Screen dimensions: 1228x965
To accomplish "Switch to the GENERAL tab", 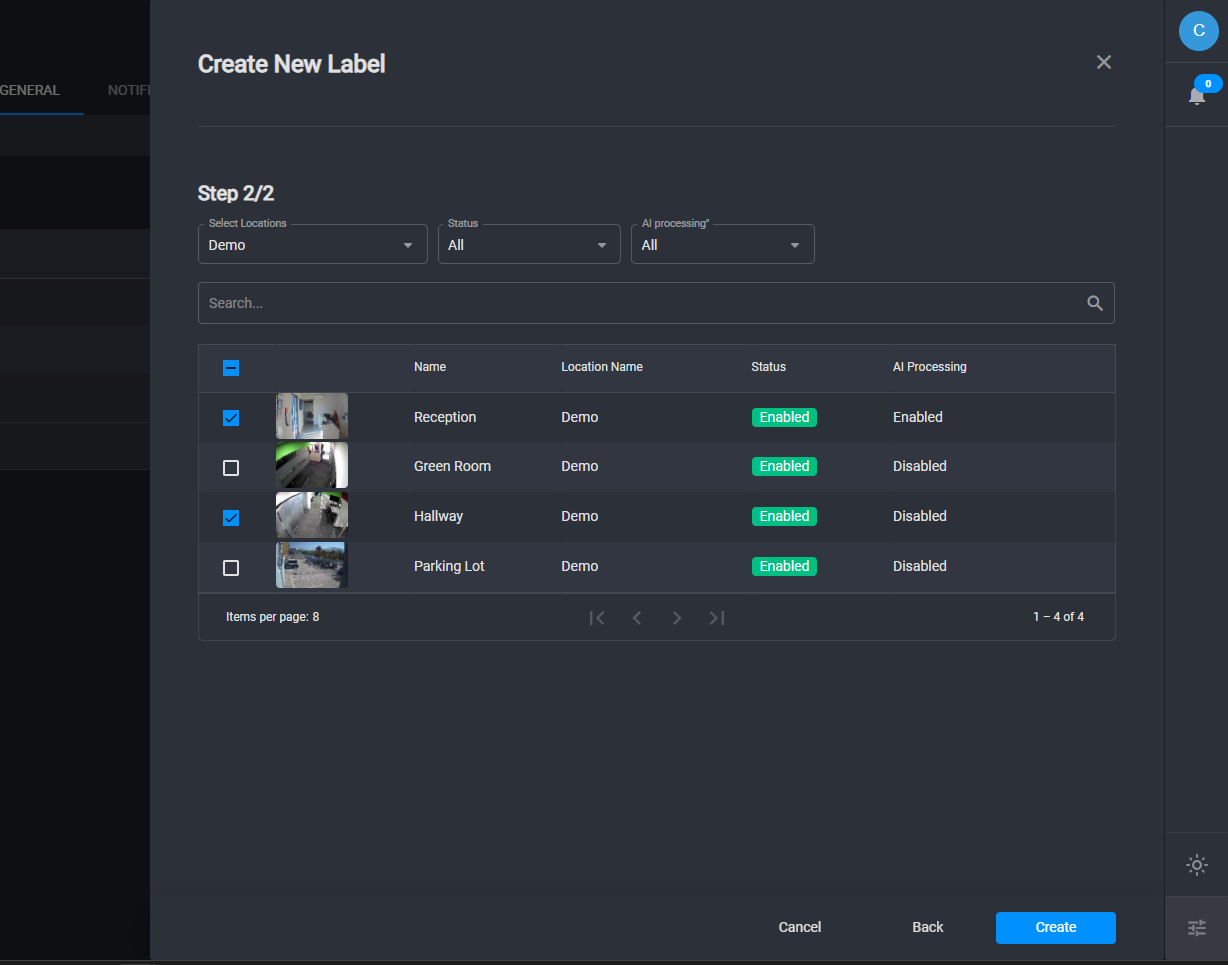I will coord(30,90).
